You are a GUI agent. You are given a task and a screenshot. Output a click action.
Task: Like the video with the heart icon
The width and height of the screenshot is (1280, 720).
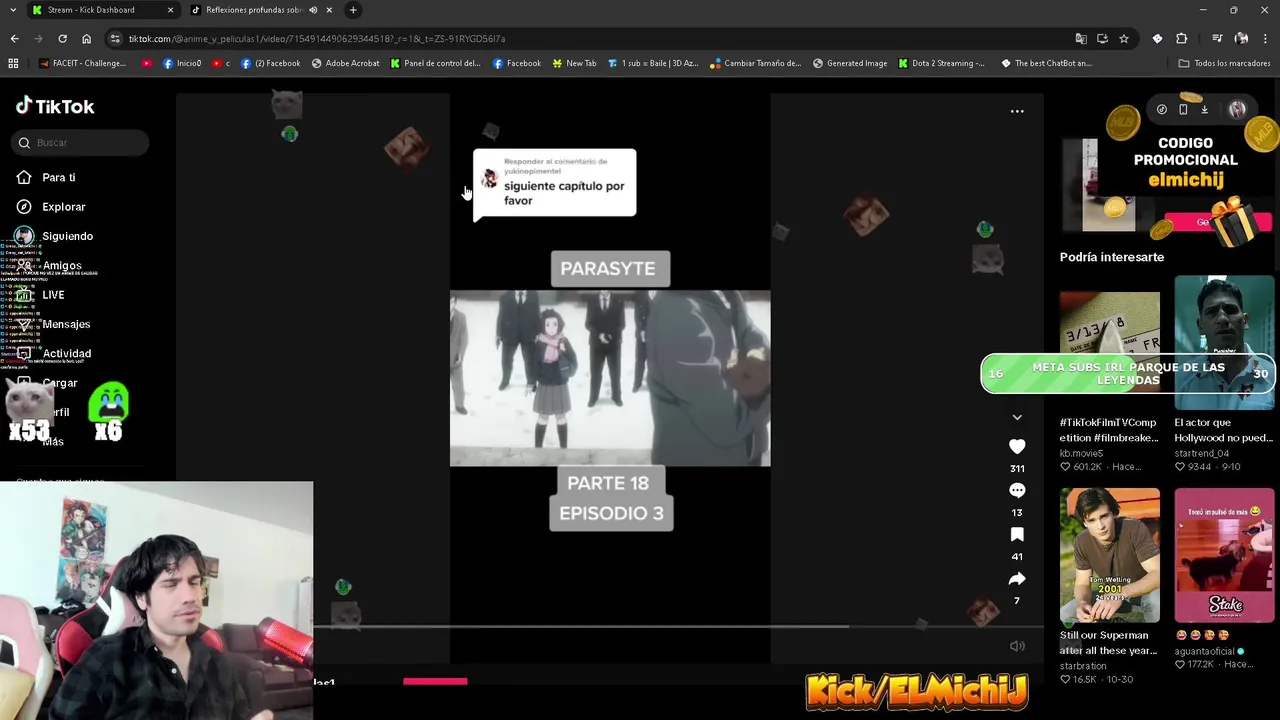(1017, 447)
